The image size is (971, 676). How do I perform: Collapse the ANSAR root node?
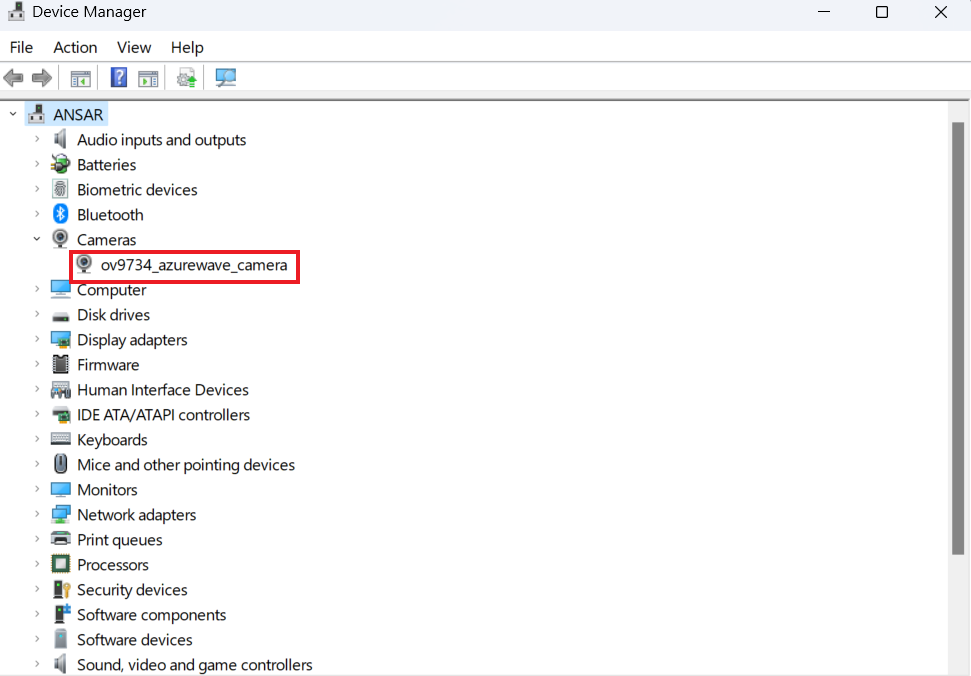[x=13, y=114]
